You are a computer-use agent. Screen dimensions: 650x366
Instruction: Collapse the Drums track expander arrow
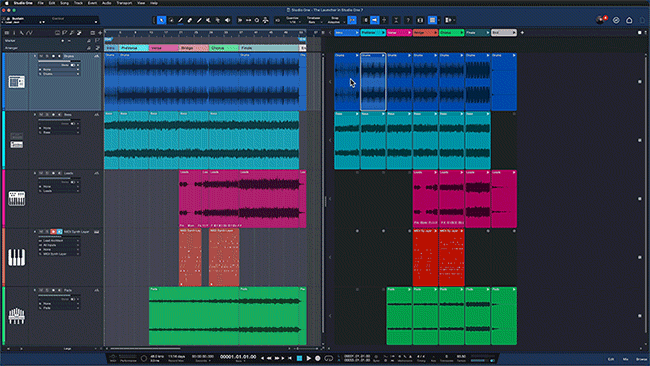35,56
